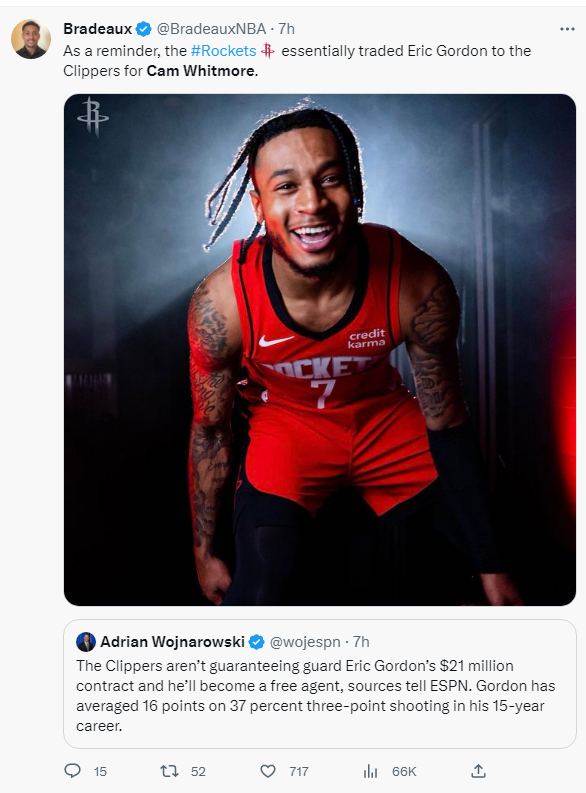This screenshot has width=586, height=793.
Task: Click Wojnarowski's verified checkmark badge
Action: click(x=257, y=642)
